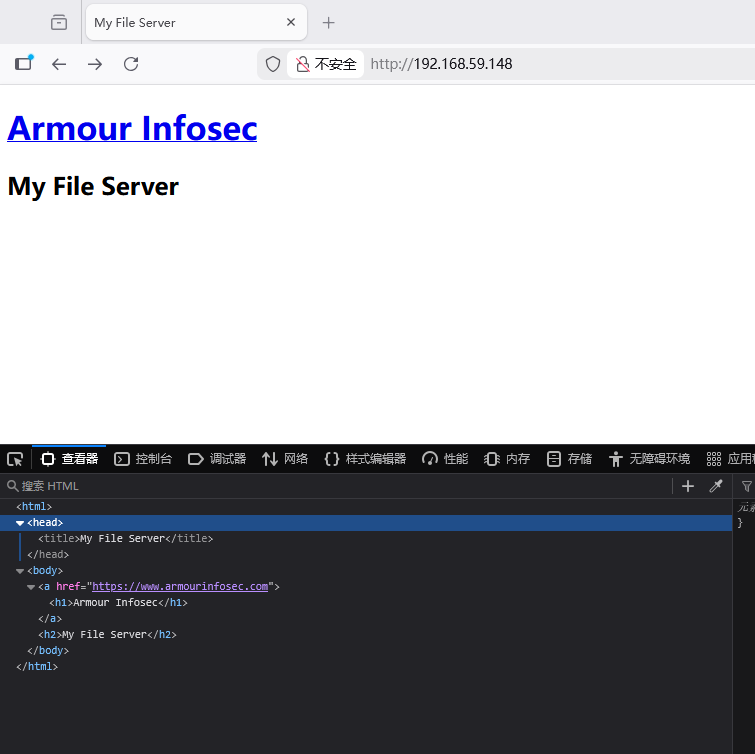Activate the element picker tool
Viewport: 755px width, 754px height.
tap(15, 459)
